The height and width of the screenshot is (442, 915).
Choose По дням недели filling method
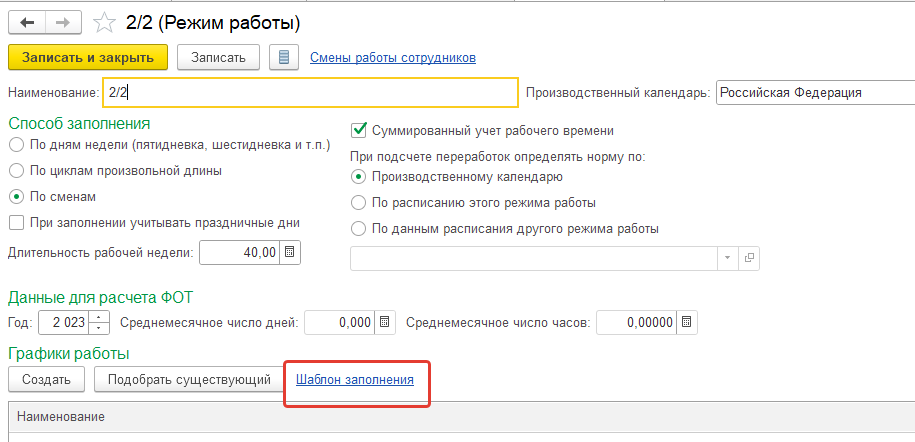coord(17,144)
